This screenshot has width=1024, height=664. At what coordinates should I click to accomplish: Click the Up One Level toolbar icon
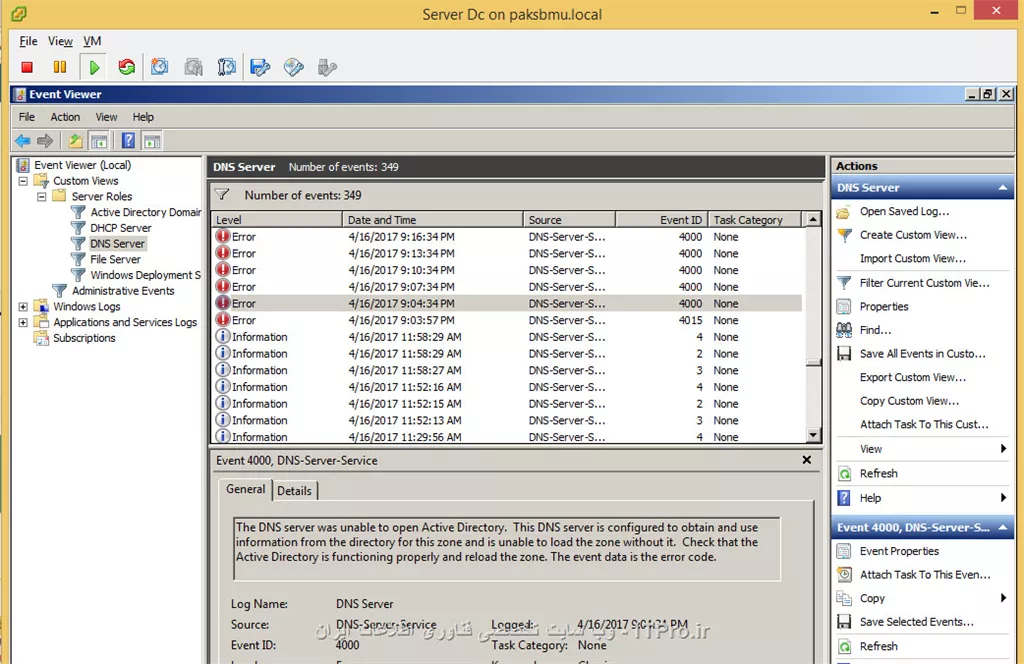pos(76,140)
